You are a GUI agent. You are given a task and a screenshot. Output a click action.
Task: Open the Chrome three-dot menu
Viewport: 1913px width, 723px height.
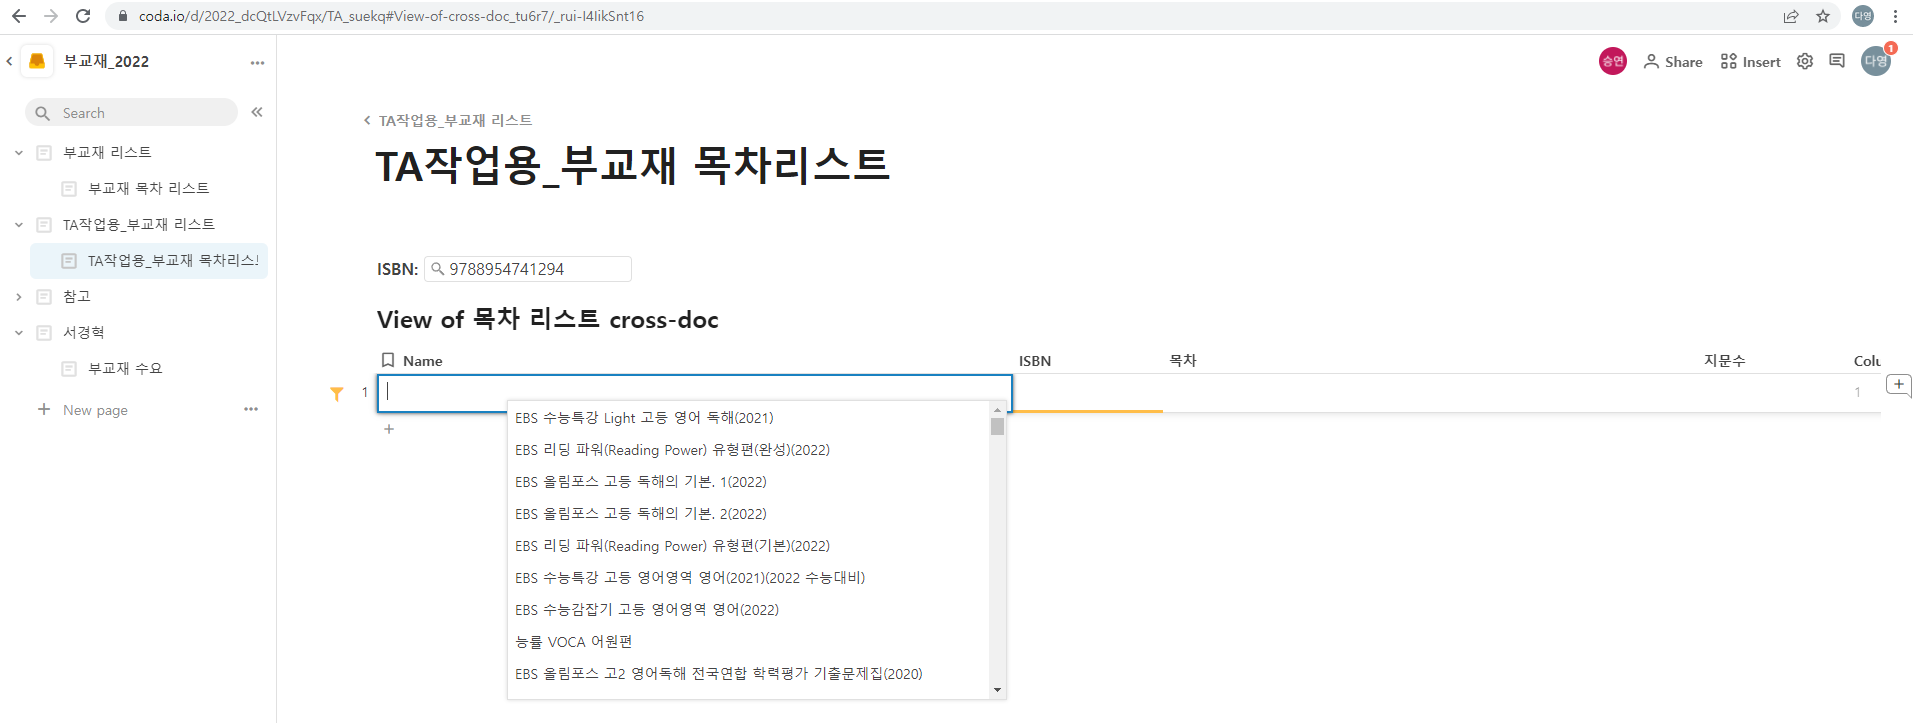(x=1895, y=16)
